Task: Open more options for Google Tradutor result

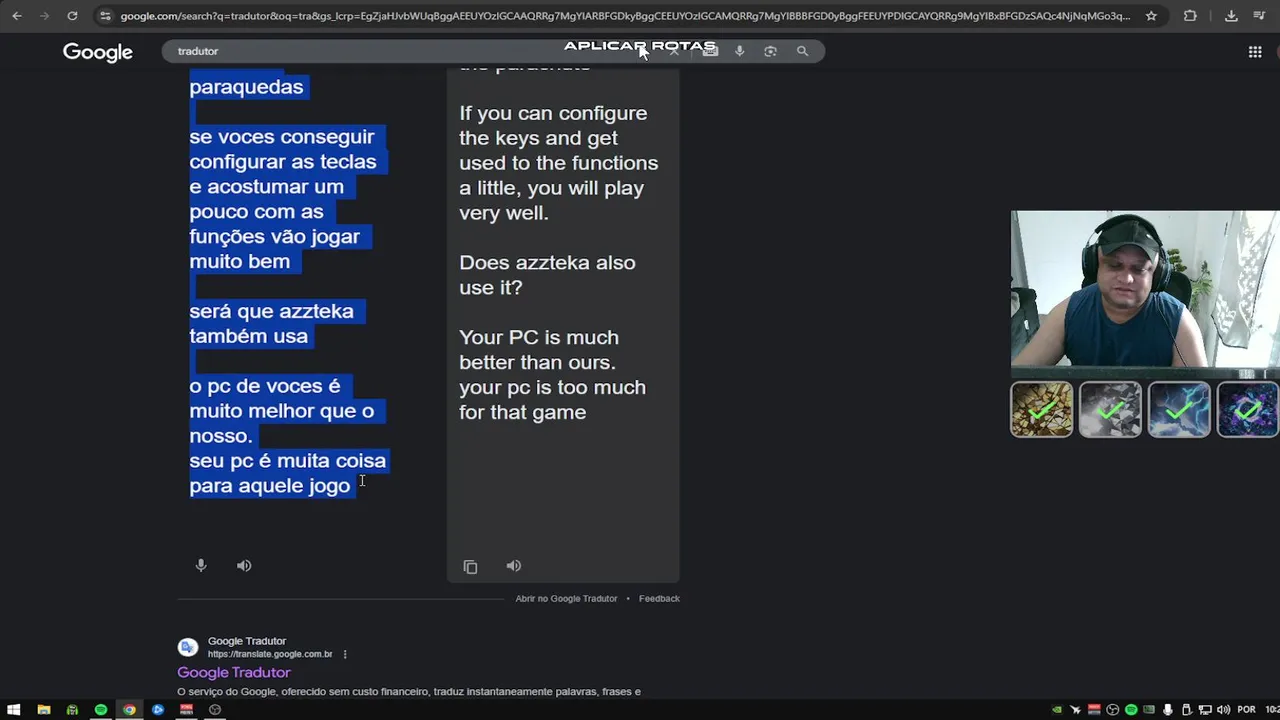Action: pos(345,654)
